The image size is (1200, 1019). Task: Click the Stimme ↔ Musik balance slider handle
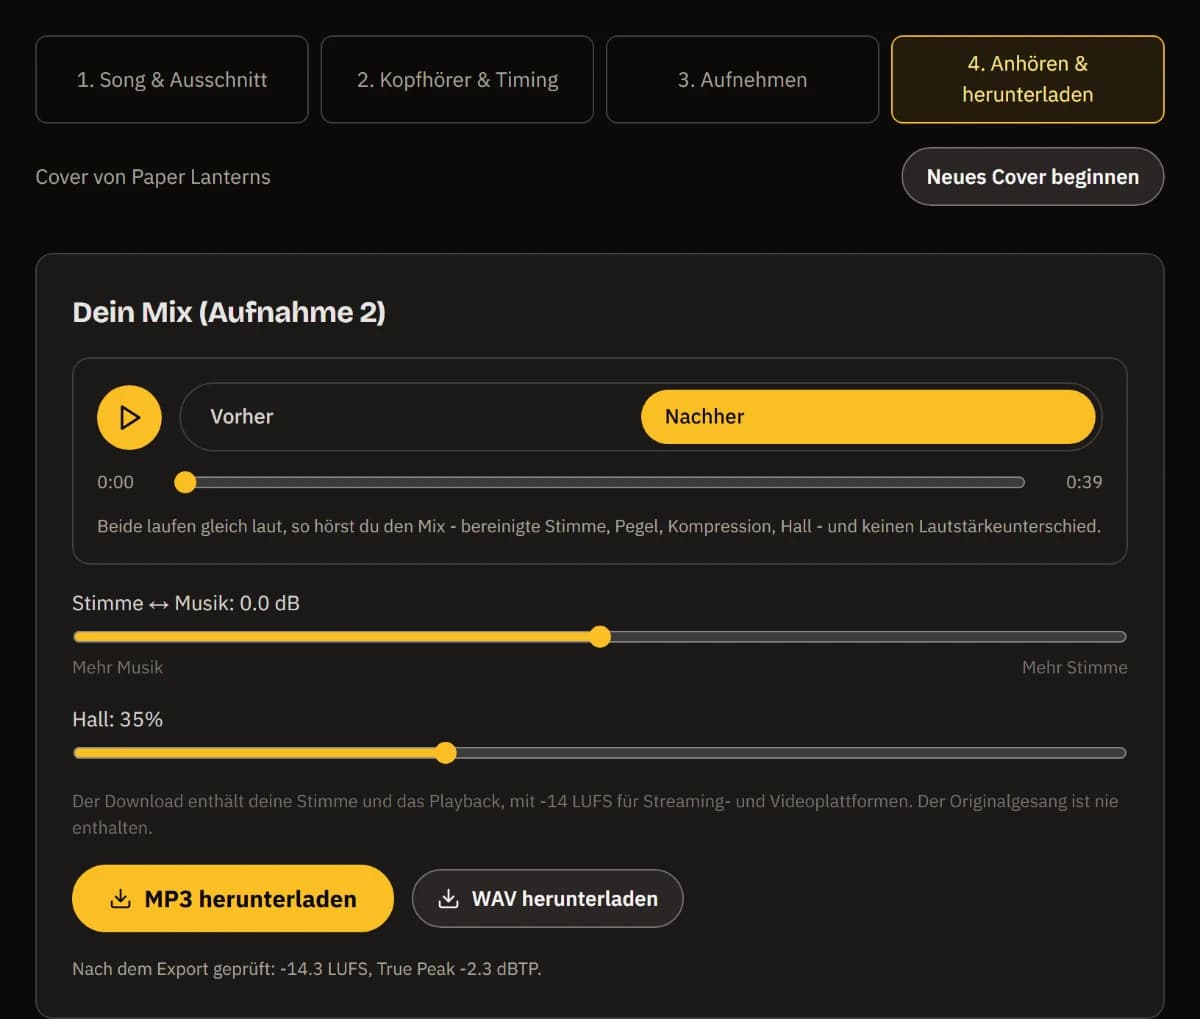coord(600,637)
